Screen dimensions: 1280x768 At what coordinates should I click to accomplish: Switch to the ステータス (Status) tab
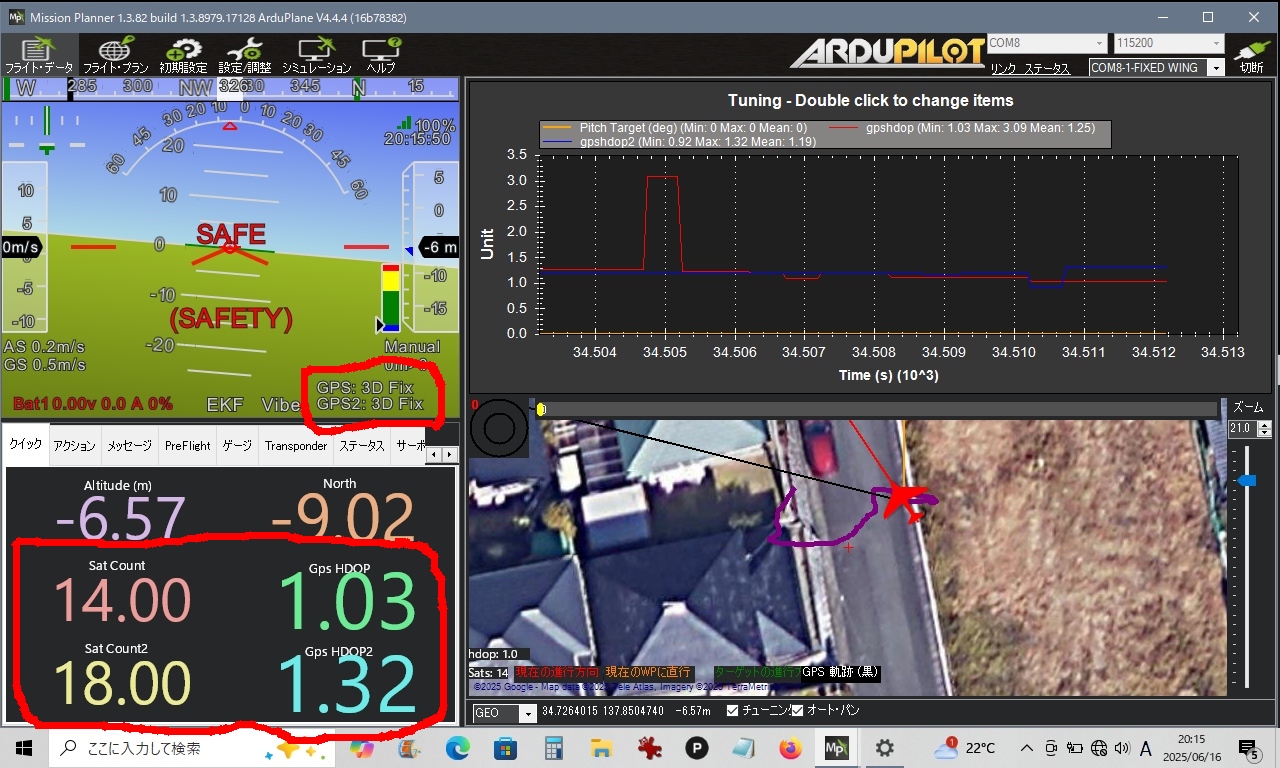coord(362,445)
